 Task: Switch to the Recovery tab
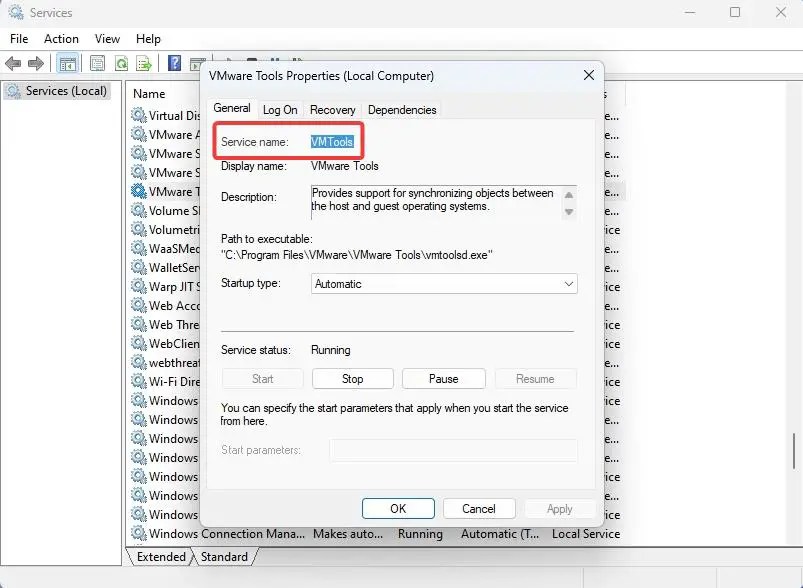(332, 110)
